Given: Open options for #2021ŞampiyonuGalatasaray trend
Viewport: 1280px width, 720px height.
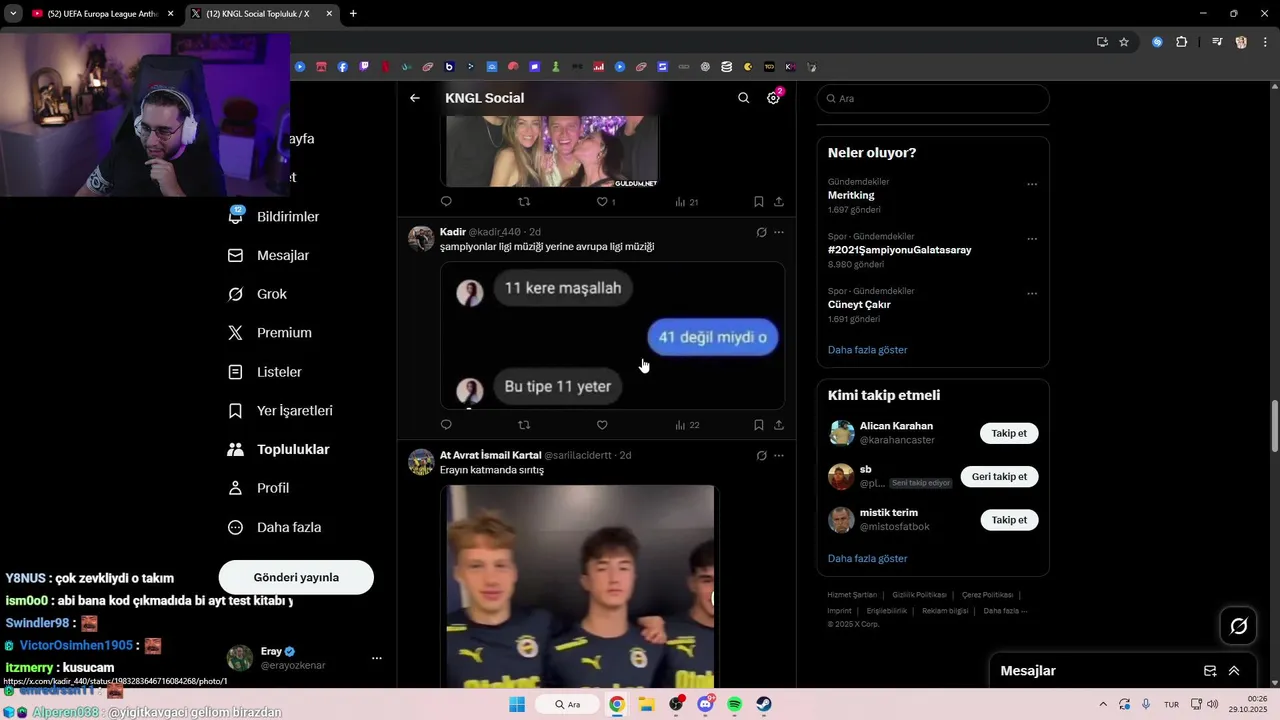Looking at the screenshot, I should 1032,239.
